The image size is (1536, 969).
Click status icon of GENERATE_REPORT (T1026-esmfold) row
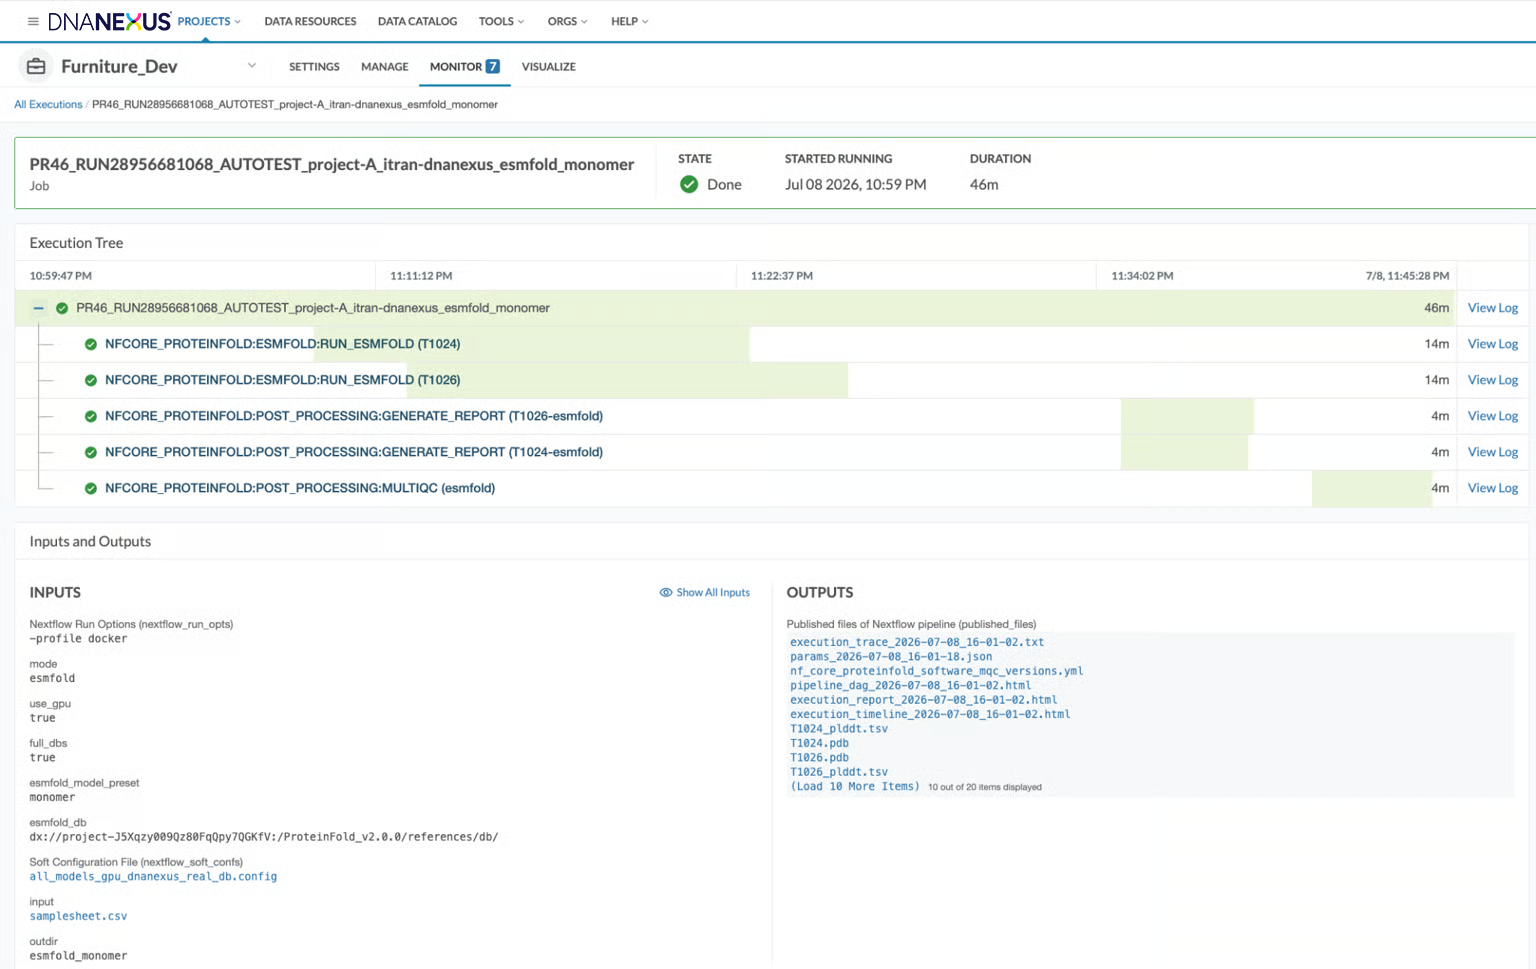coord(91,416)
